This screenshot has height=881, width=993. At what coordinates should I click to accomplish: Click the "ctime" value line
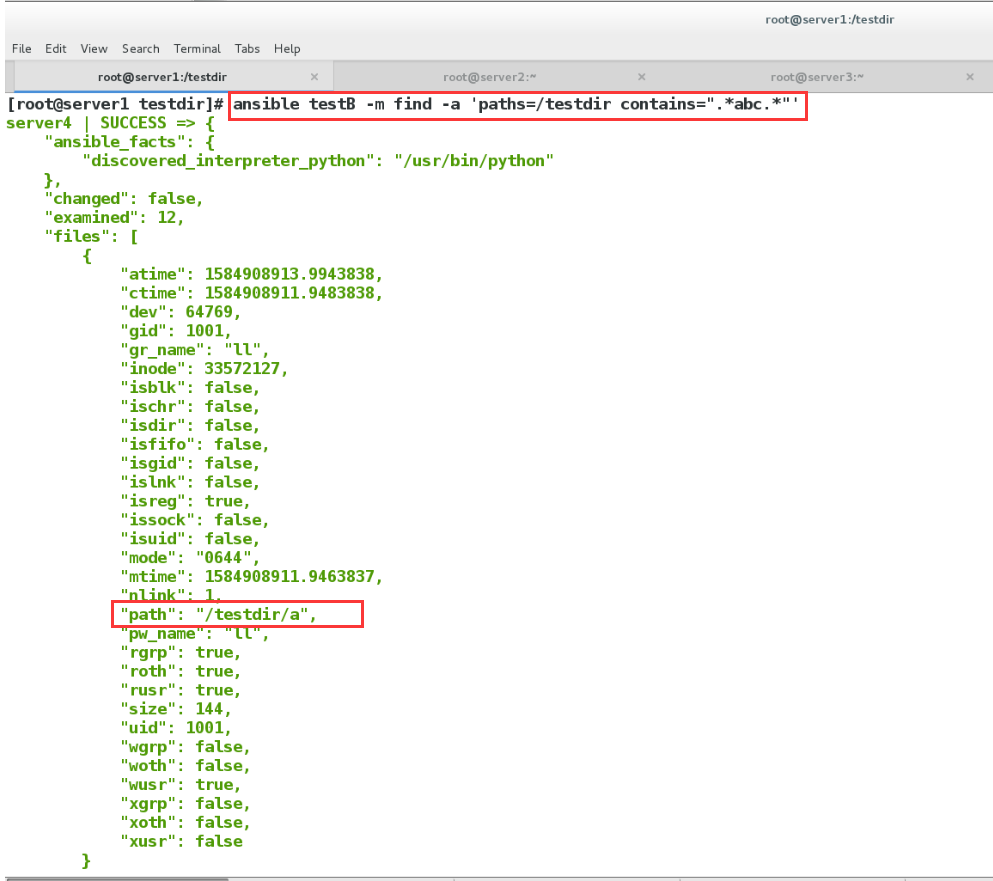click(251, 293)
